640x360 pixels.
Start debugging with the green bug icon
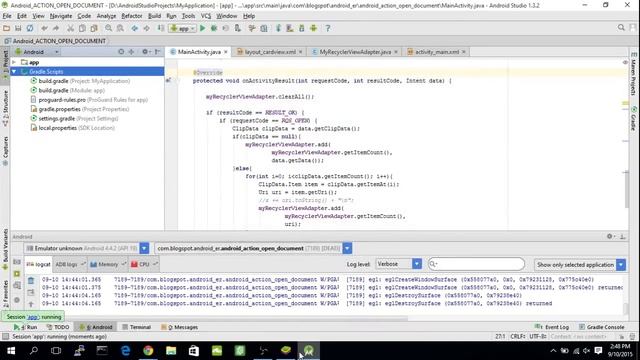[214, 28]
